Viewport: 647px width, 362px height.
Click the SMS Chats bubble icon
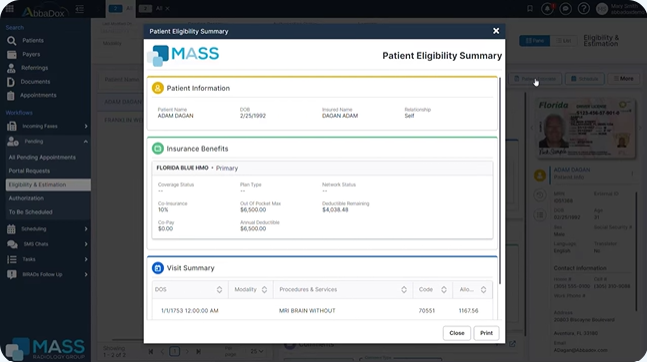pos(12,244)
